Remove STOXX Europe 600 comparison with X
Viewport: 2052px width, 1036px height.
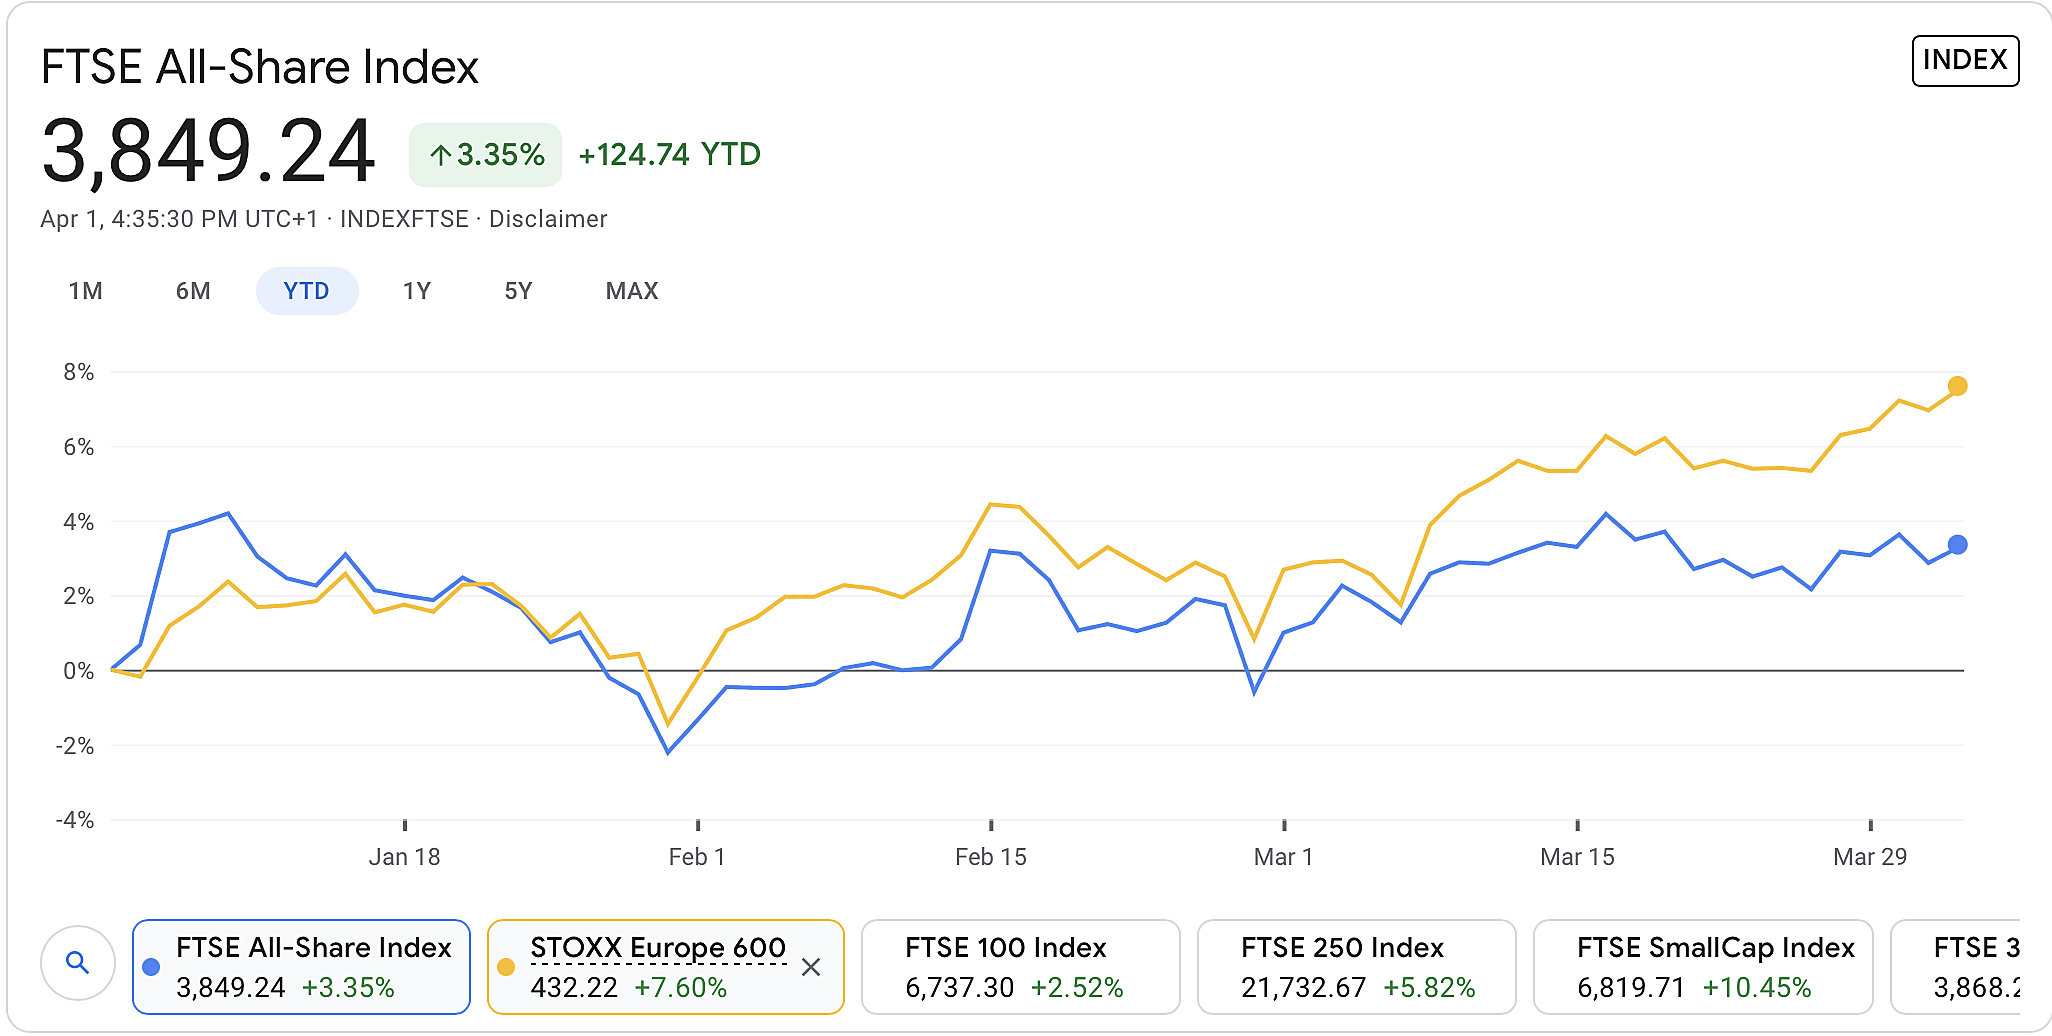pos(811,967)
